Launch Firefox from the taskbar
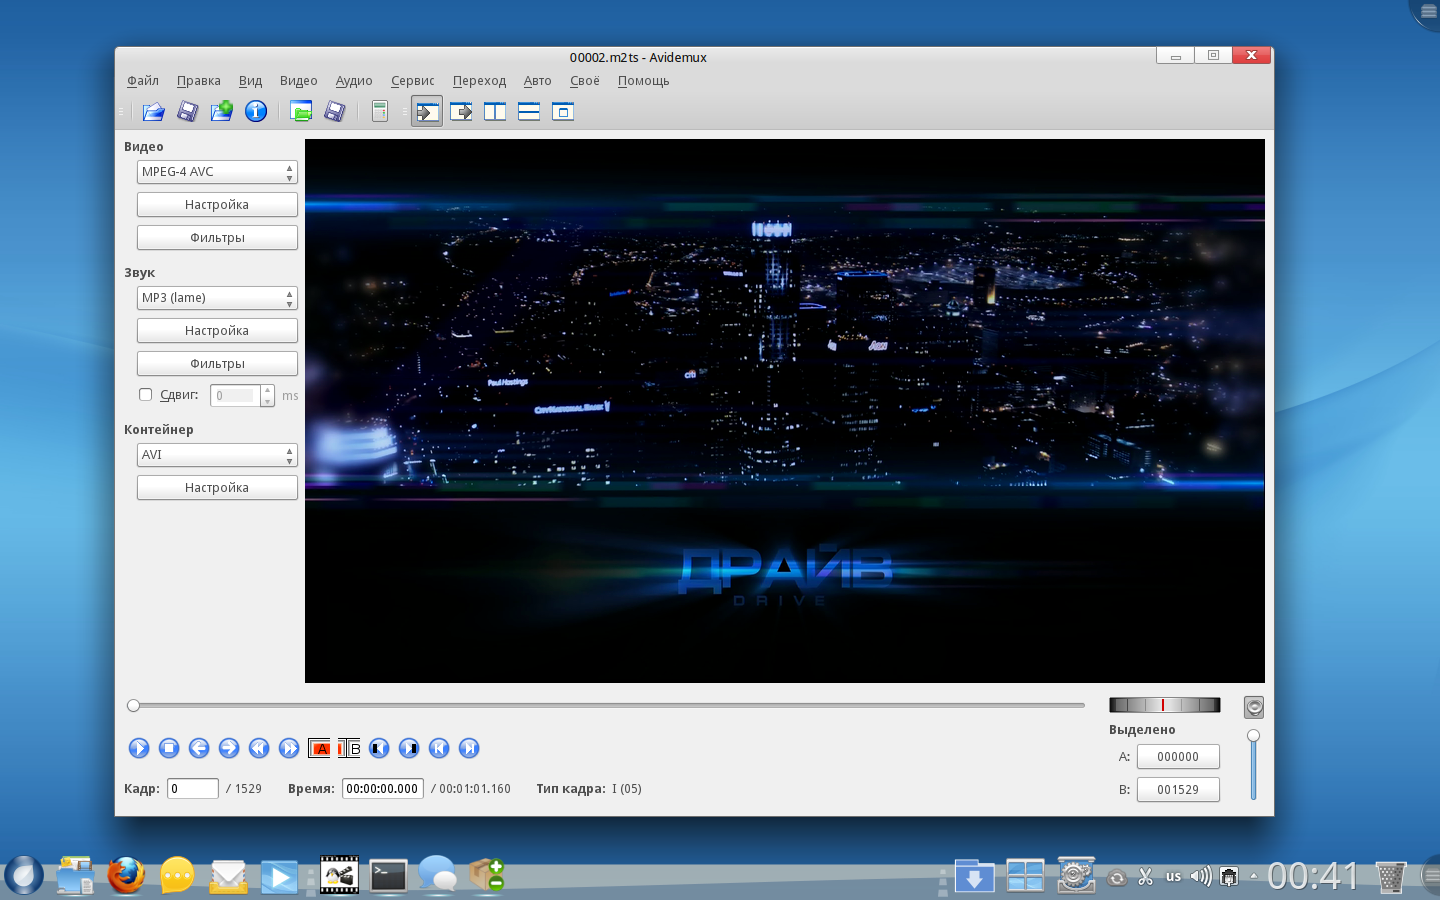Image resolution: width=1440 pixels, height=900 pixels. 126,876
